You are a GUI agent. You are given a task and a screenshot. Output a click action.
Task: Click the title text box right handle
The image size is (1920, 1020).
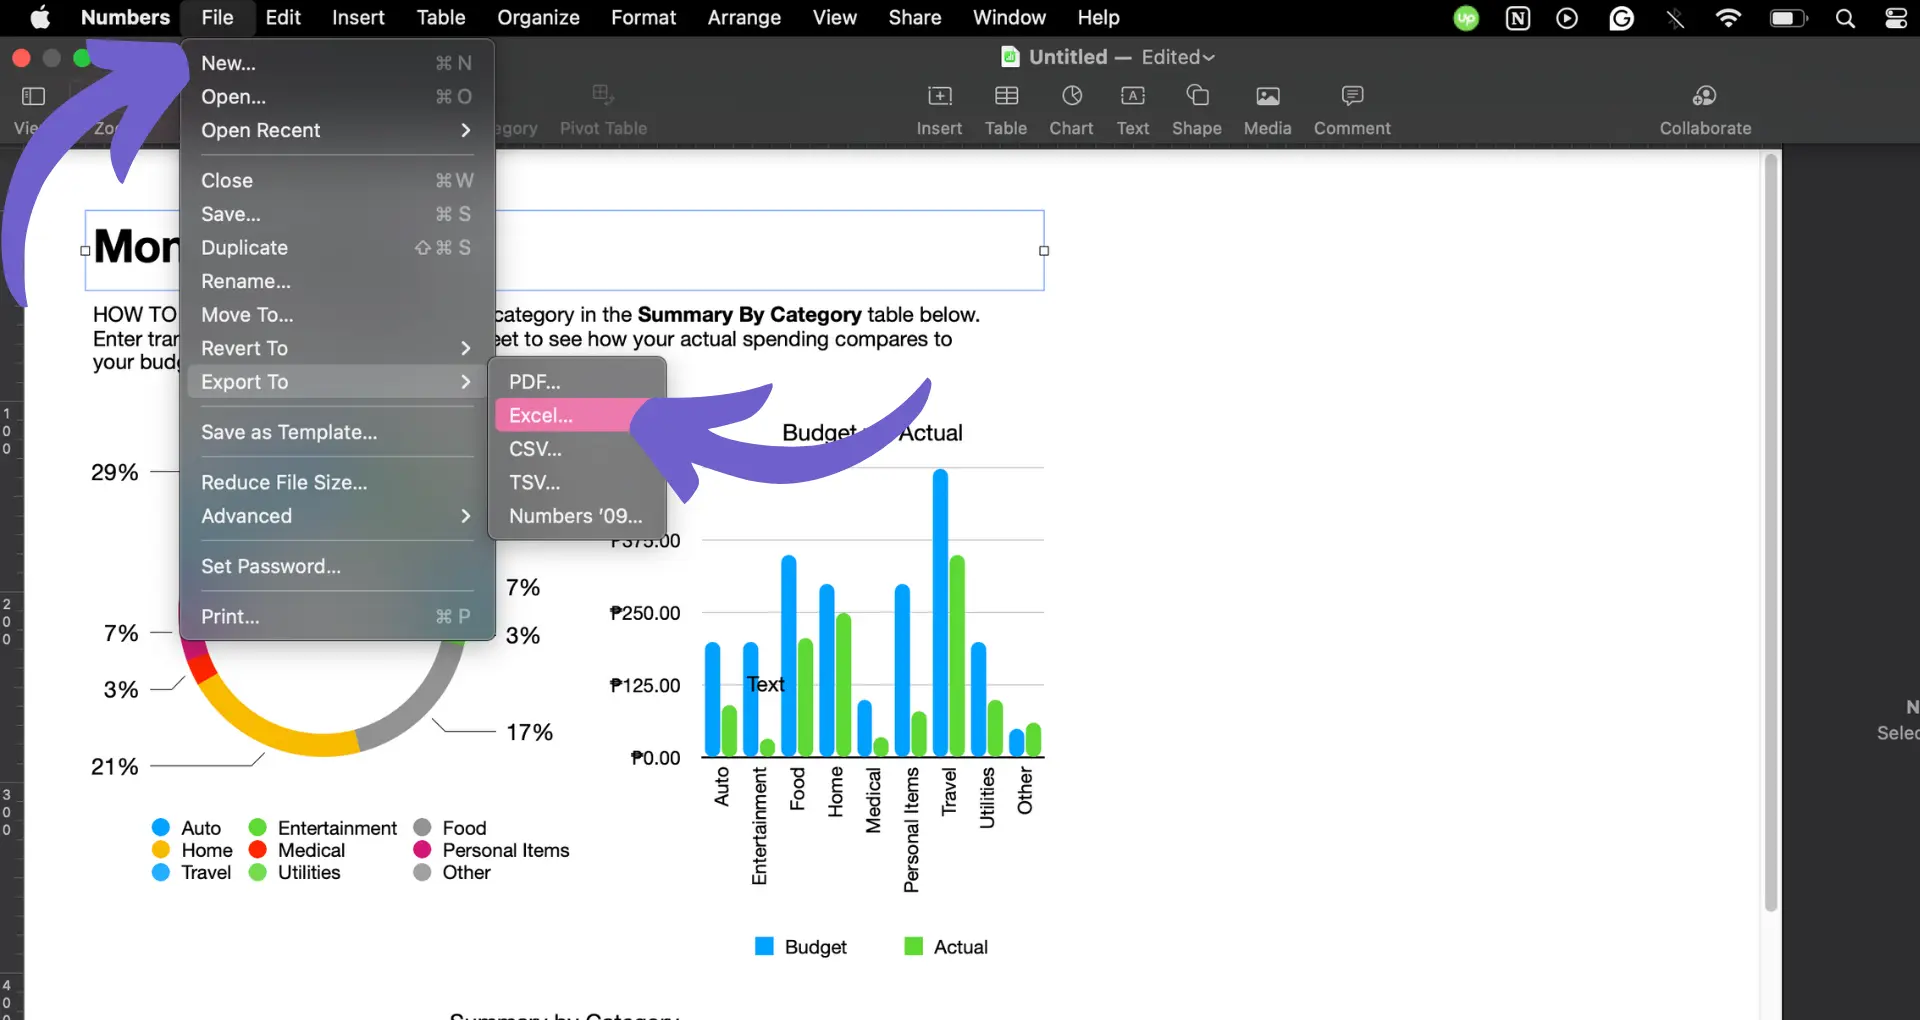[1044, 251]
